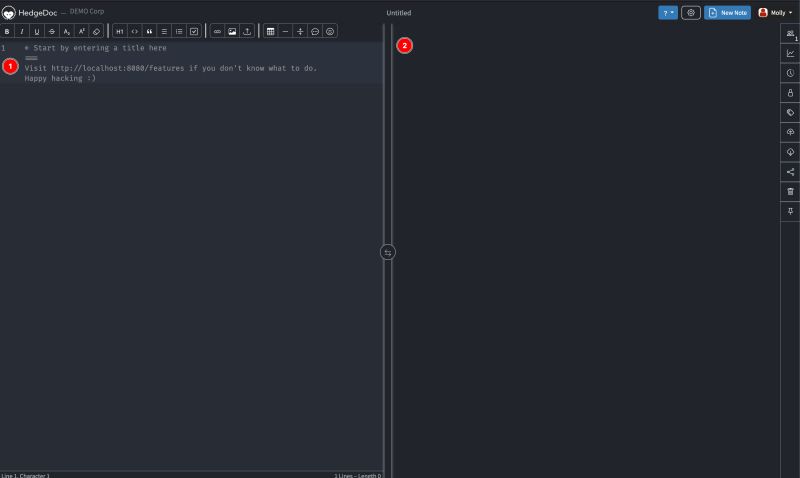Click the 'Line 1, Character 1' status text
Viewport: 800px width, 478px height.
(x=26, y=475)
